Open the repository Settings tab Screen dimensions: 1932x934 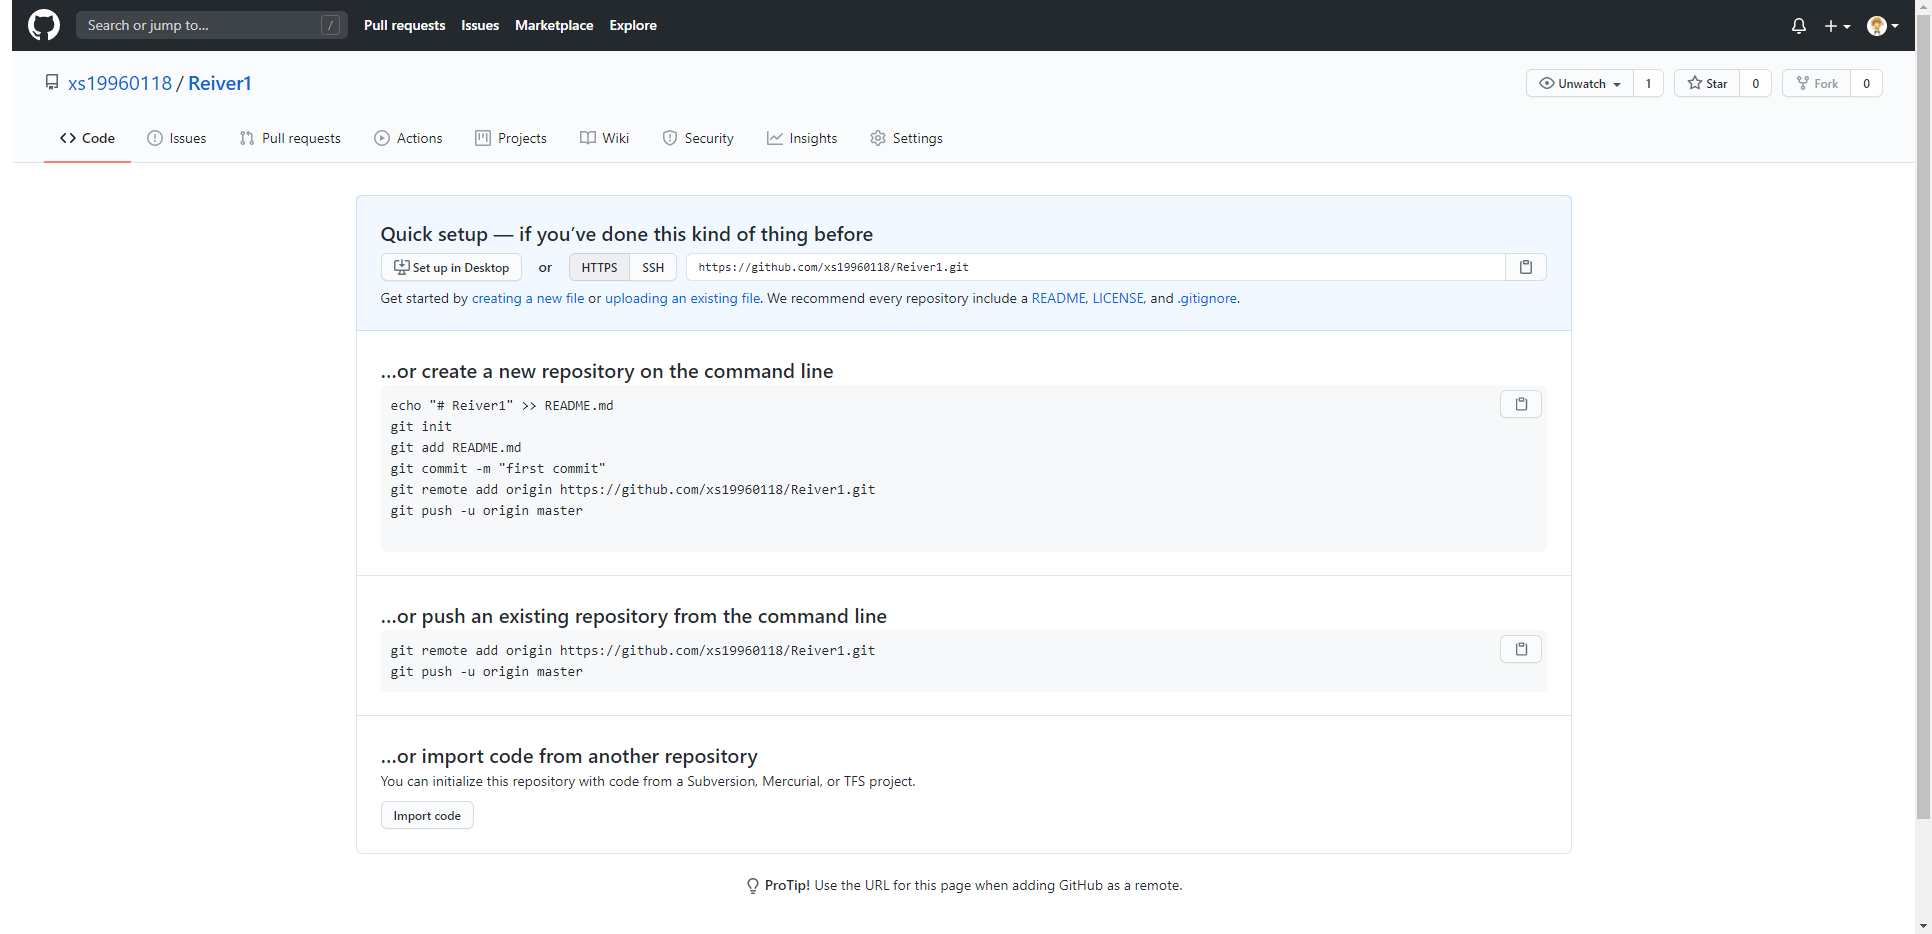click(x=906, y=138)
